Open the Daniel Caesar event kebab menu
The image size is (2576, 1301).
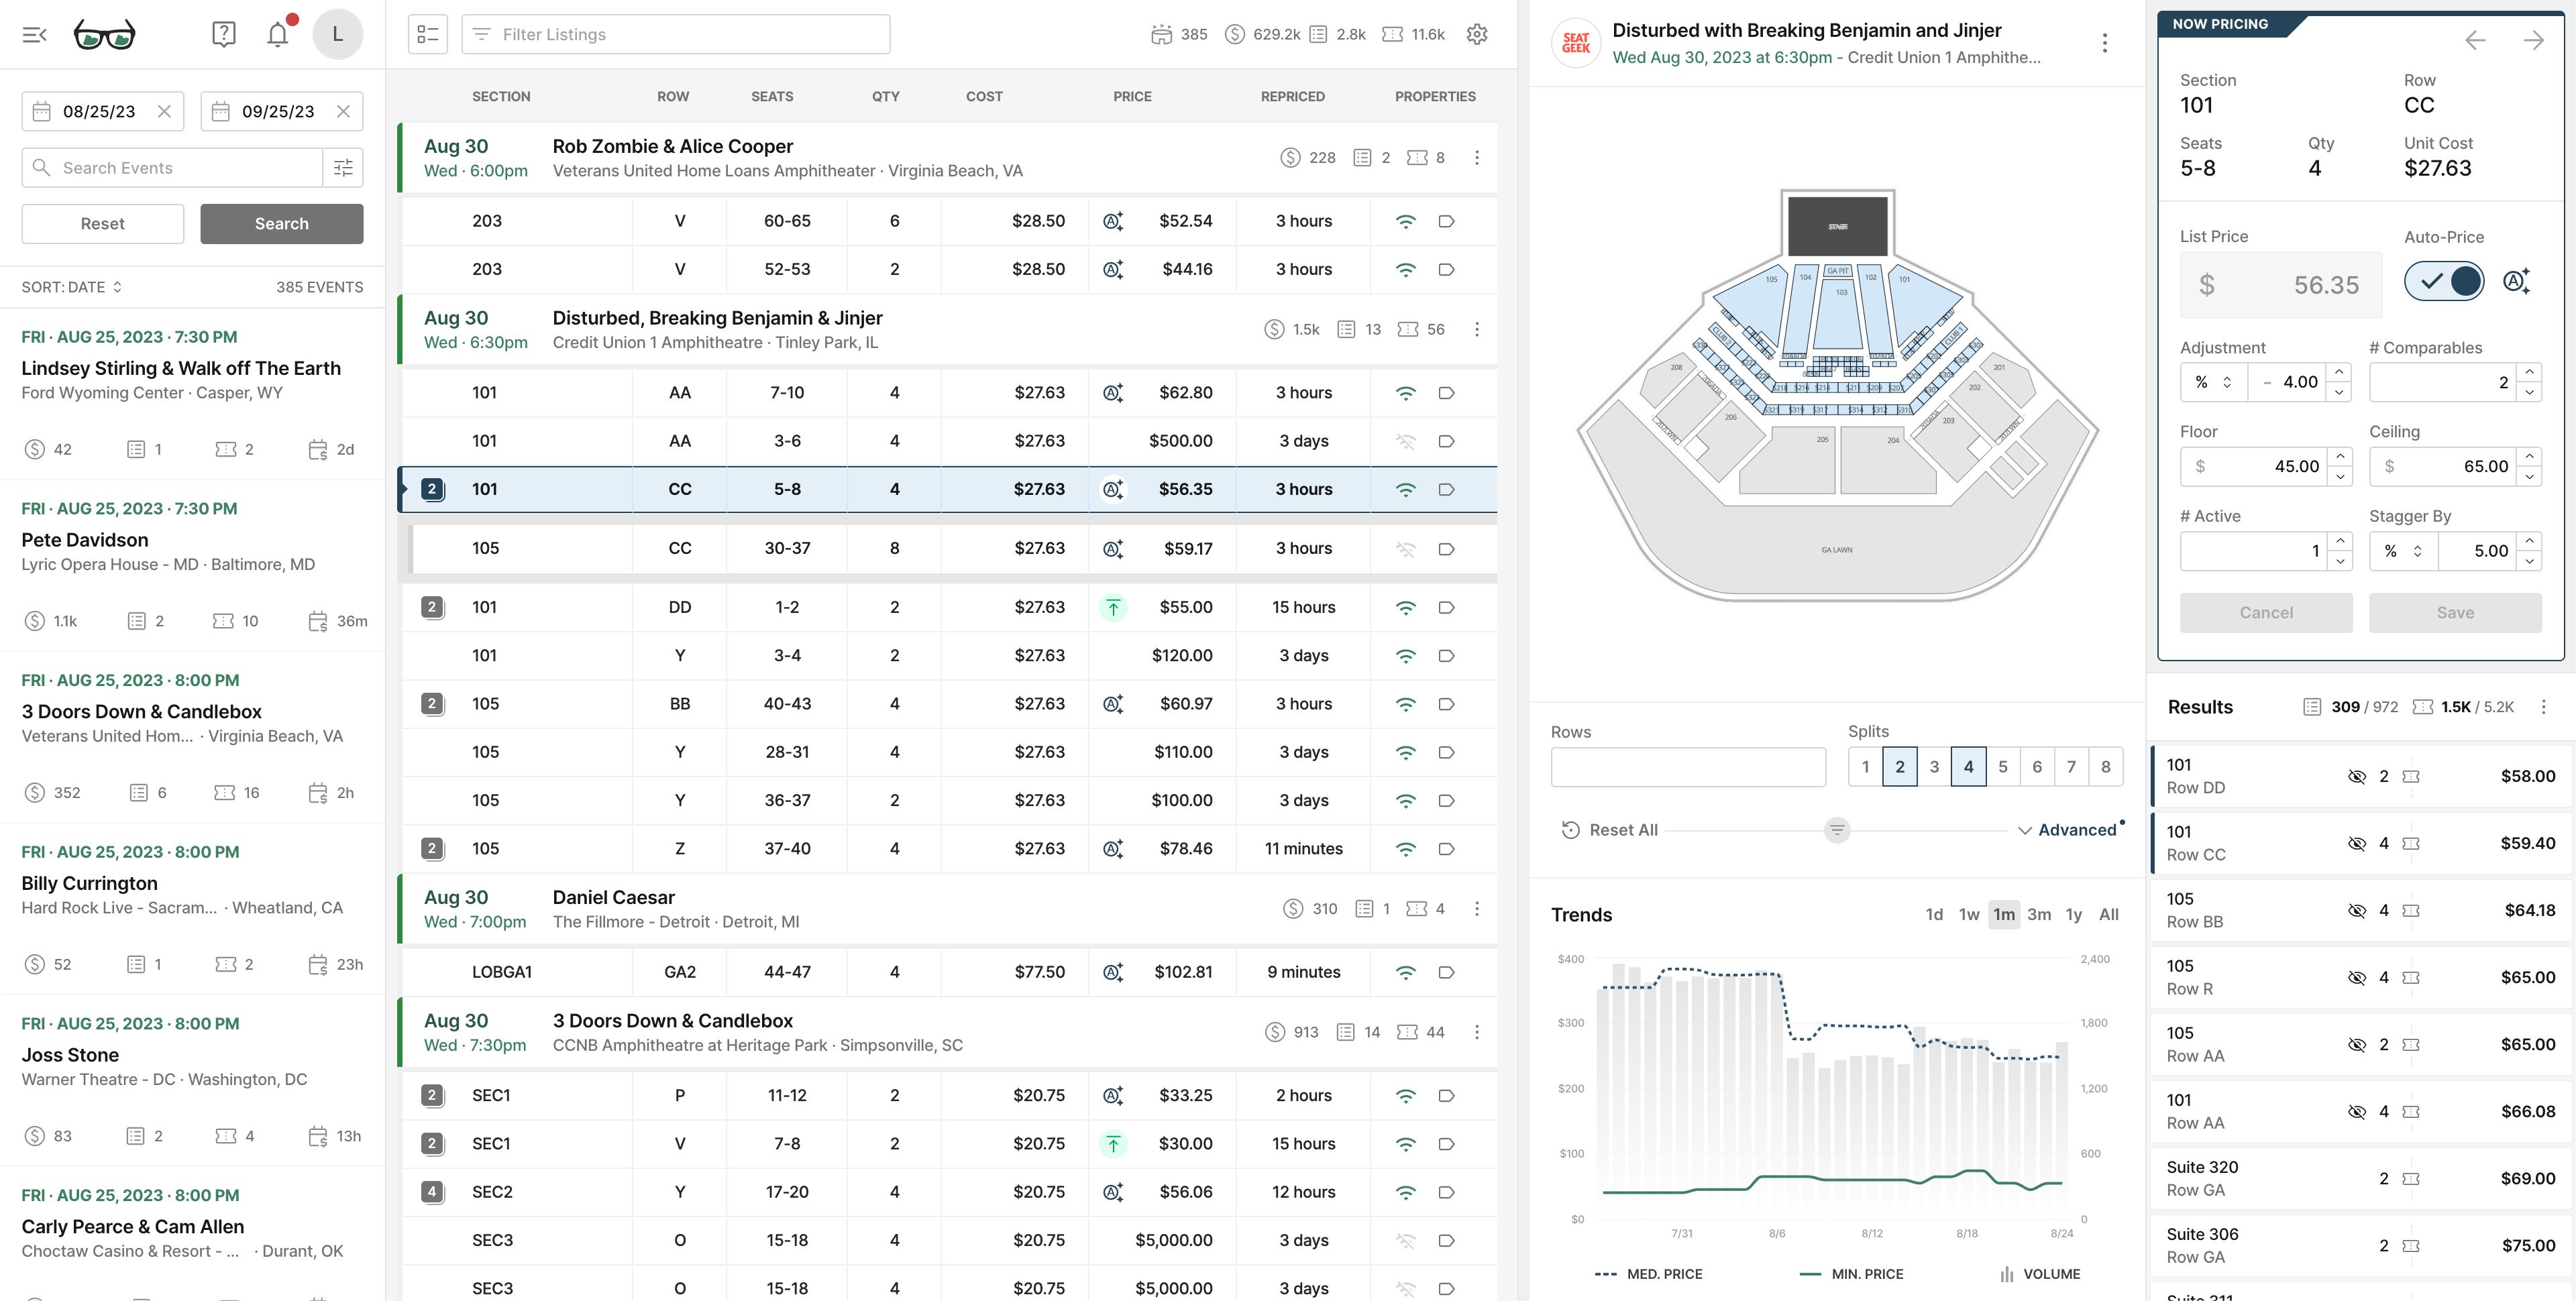1477,909
